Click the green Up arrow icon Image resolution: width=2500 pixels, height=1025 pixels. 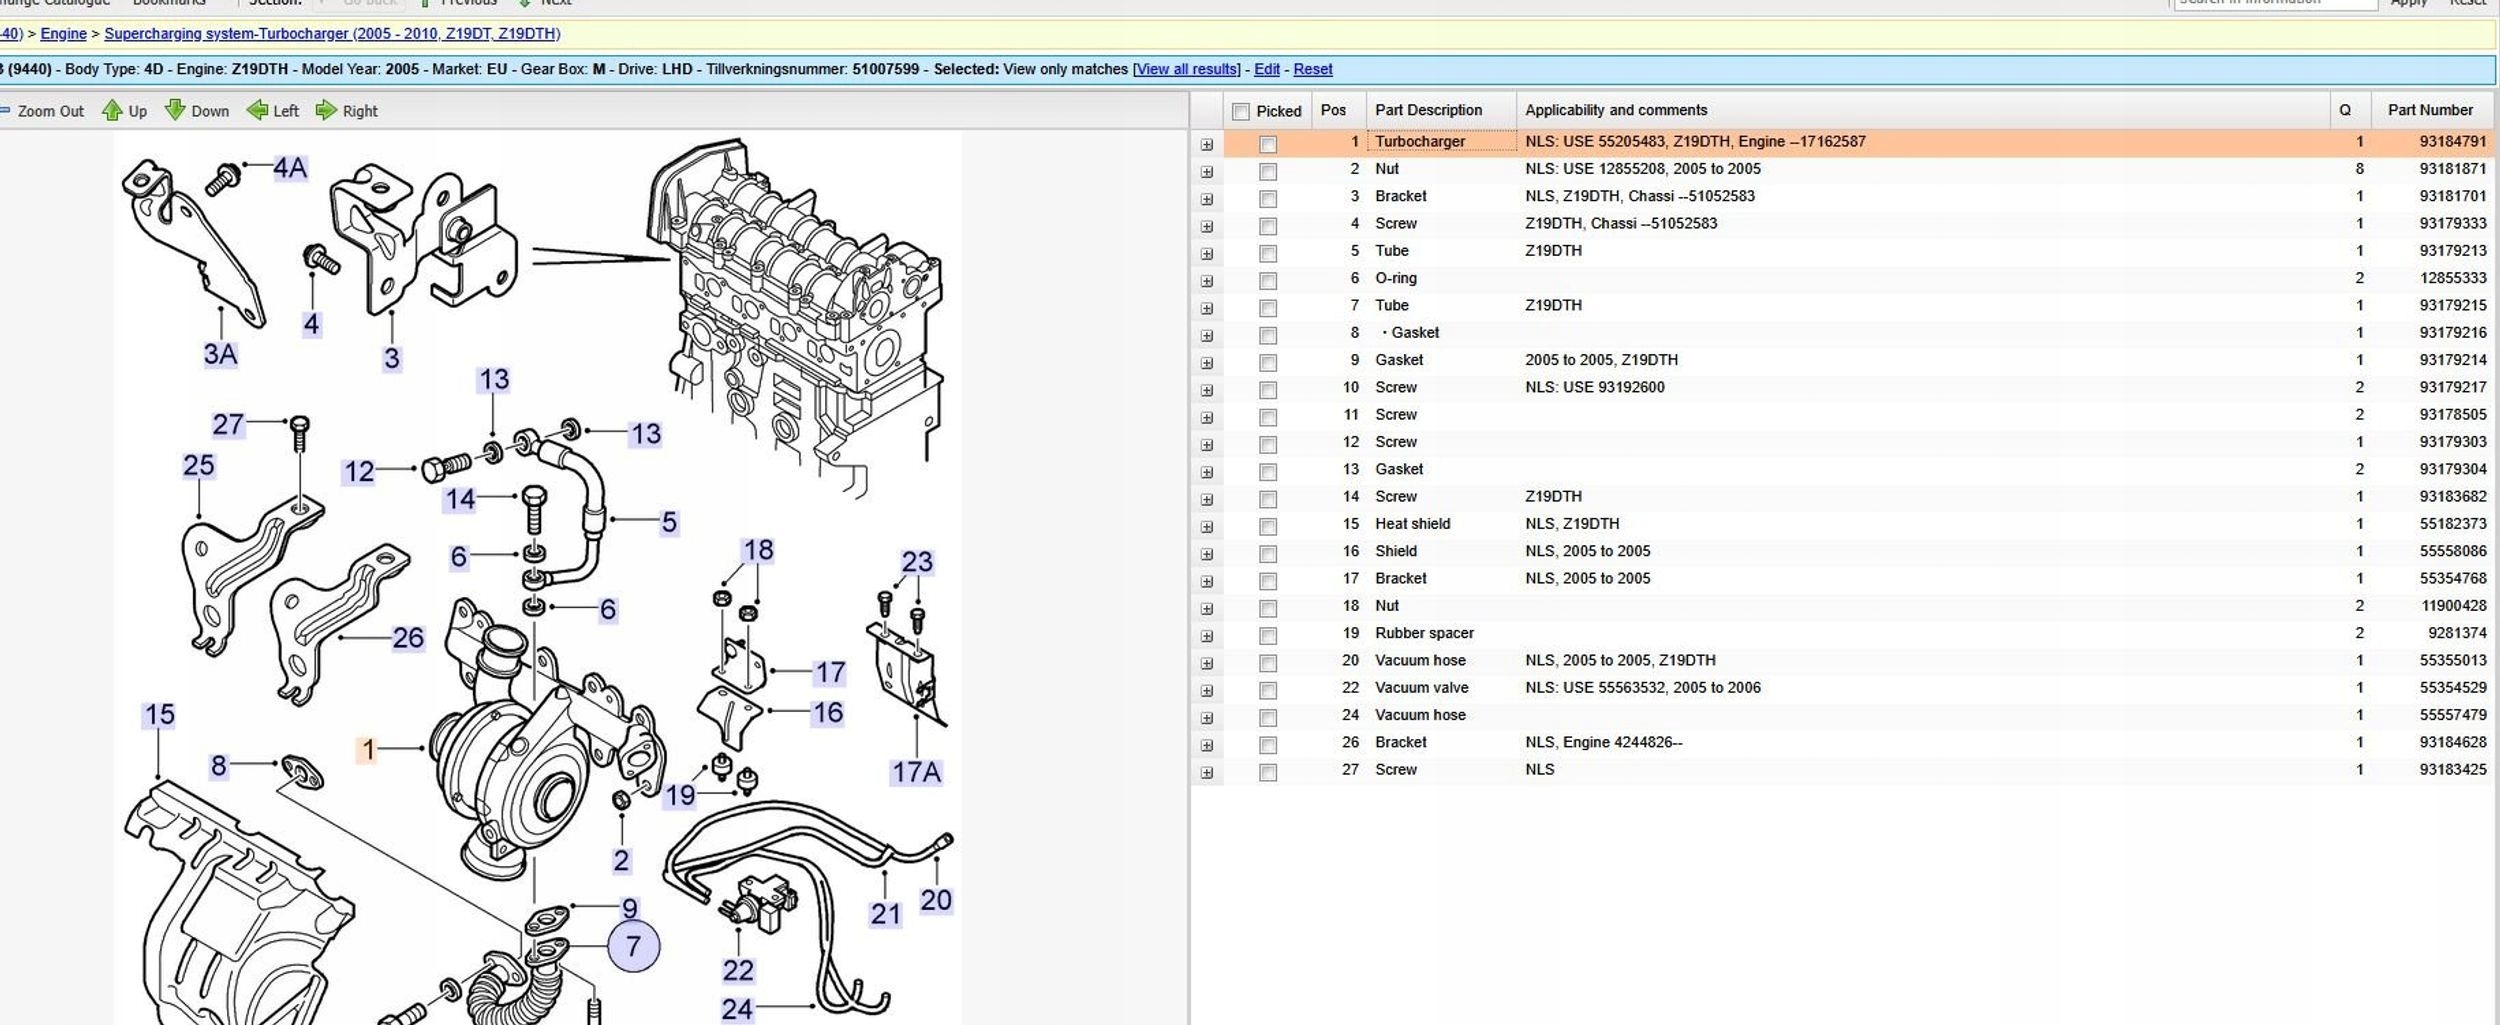pos(112,111)
